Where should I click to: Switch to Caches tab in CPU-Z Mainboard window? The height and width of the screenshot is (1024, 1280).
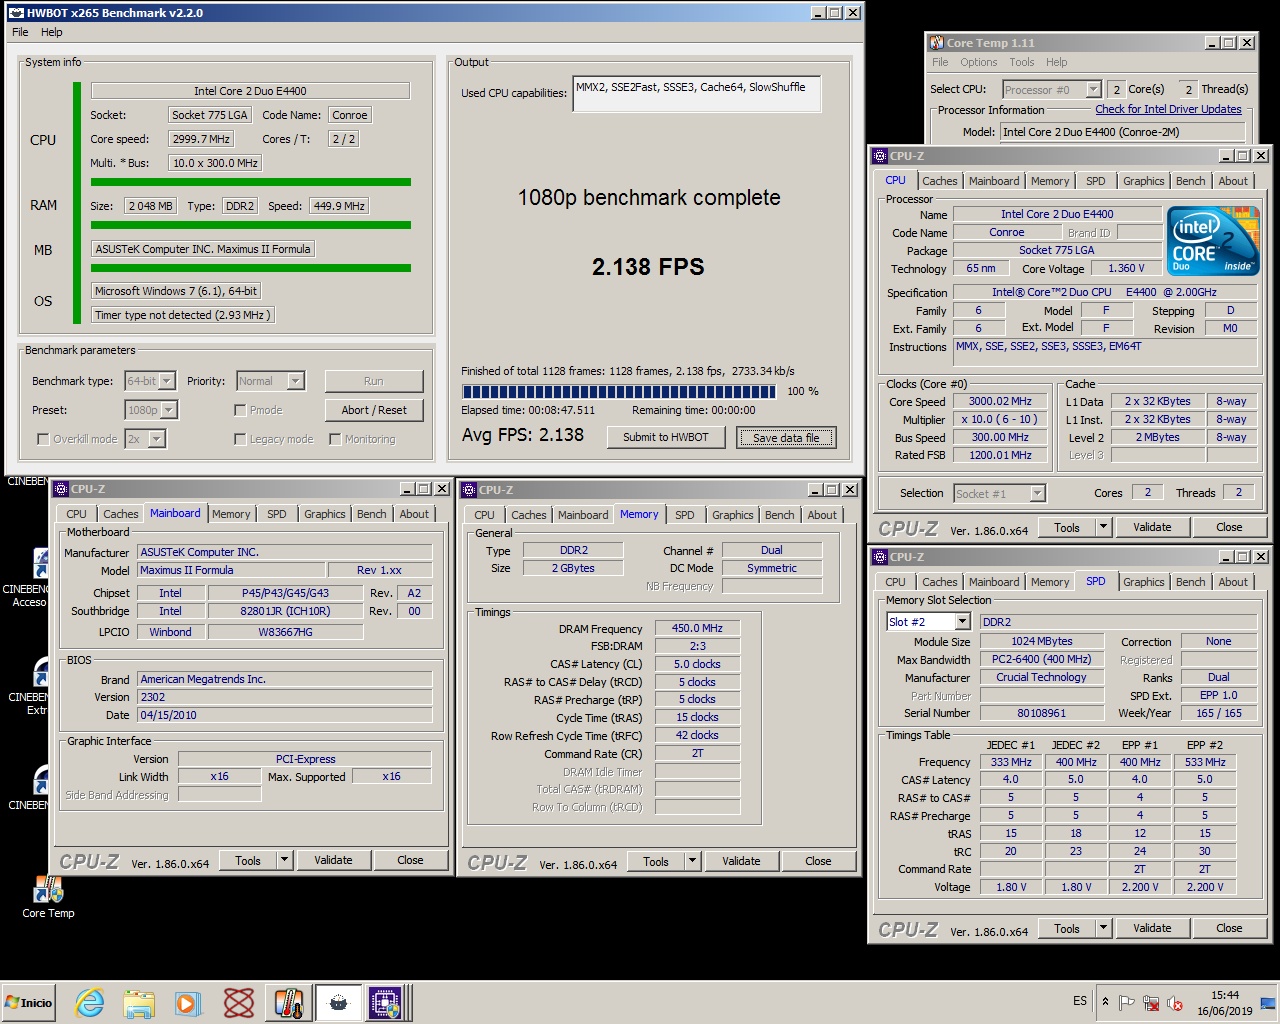pos(121,514)
